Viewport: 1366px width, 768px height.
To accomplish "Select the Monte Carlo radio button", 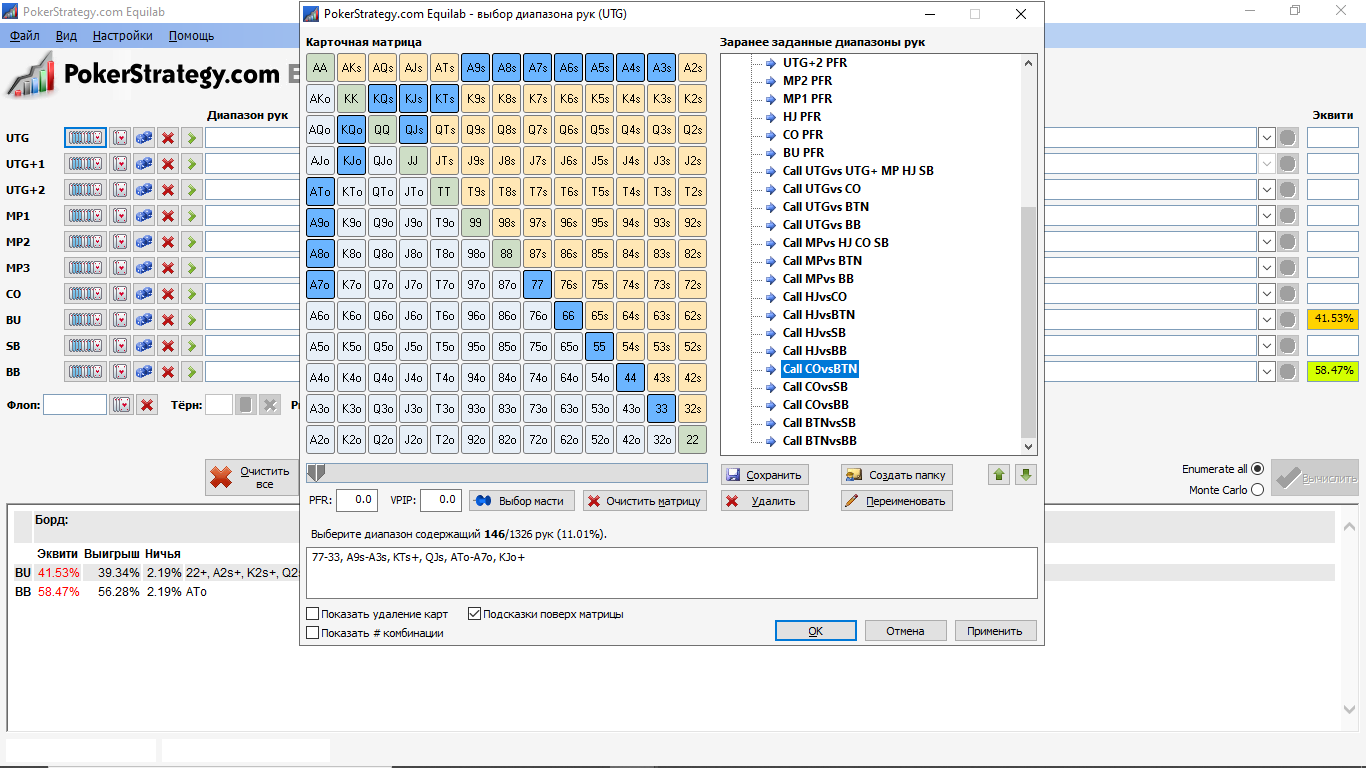I will click(x=1257, y=489).
